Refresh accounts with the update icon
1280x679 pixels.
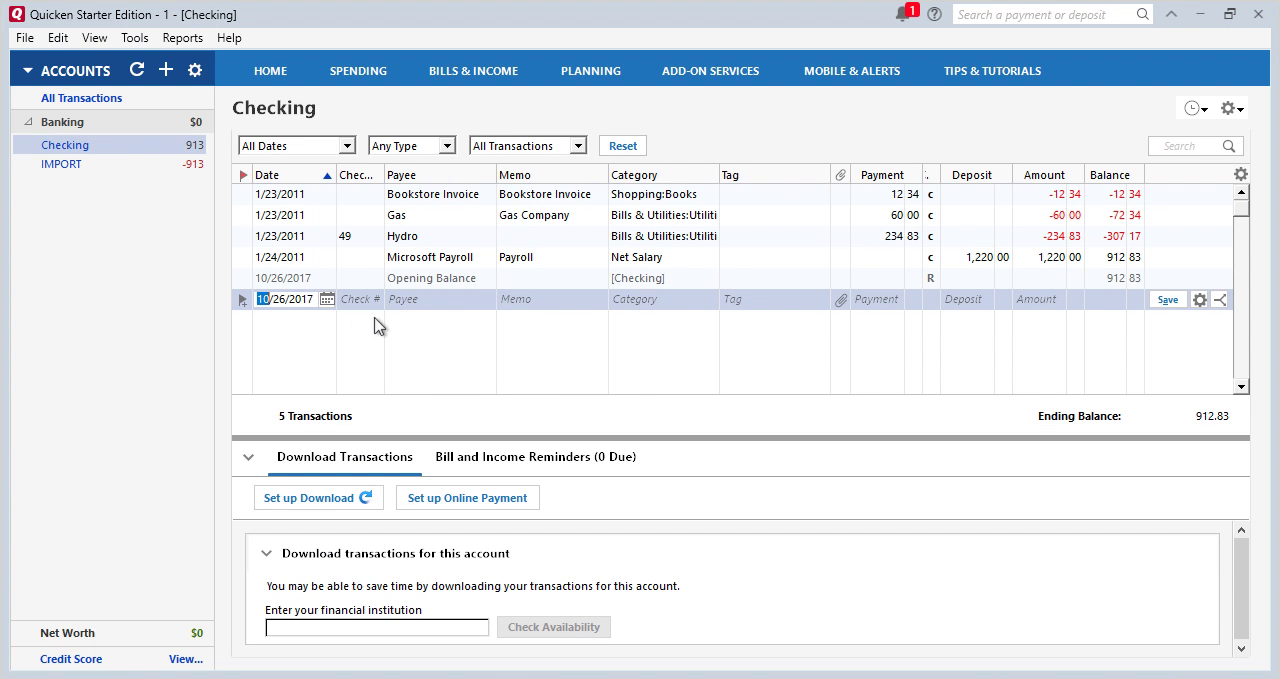137,70
